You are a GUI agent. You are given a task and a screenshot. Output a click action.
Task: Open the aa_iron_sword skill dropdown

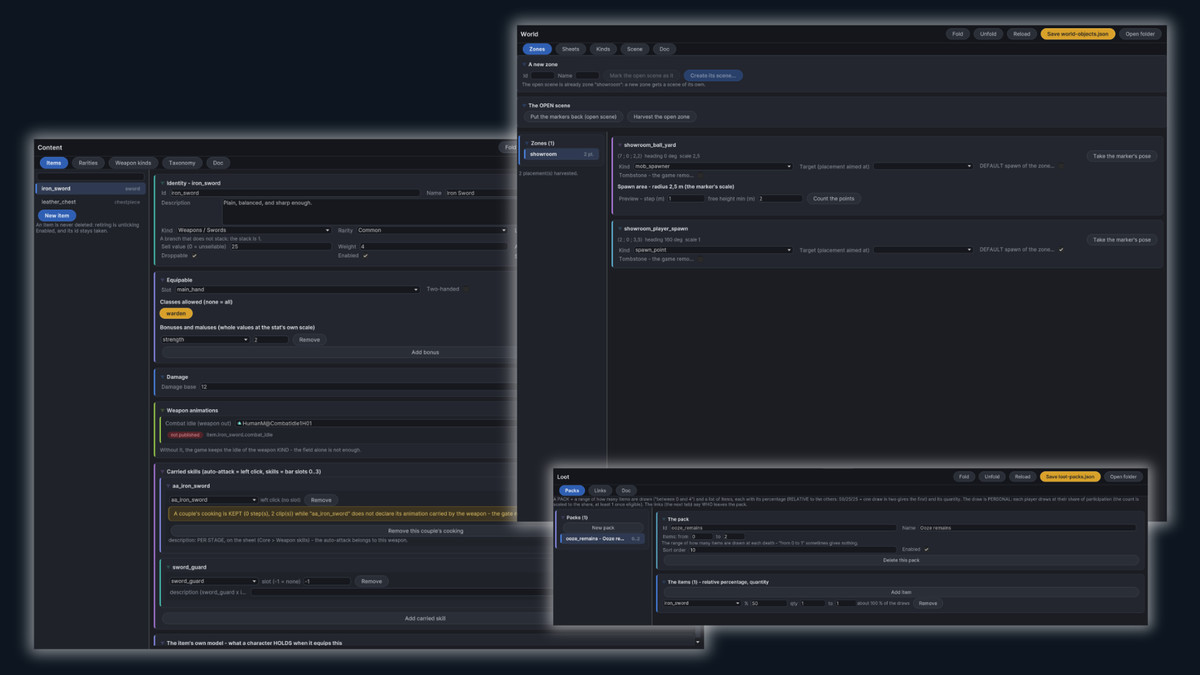click(x=213, y=500)
